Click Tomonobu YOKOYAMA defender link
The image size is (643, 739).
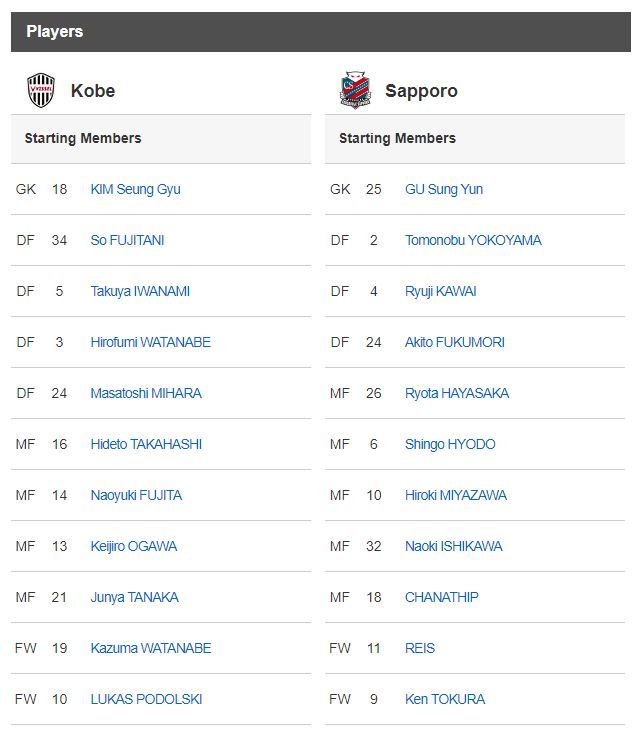tap(473, 240)
